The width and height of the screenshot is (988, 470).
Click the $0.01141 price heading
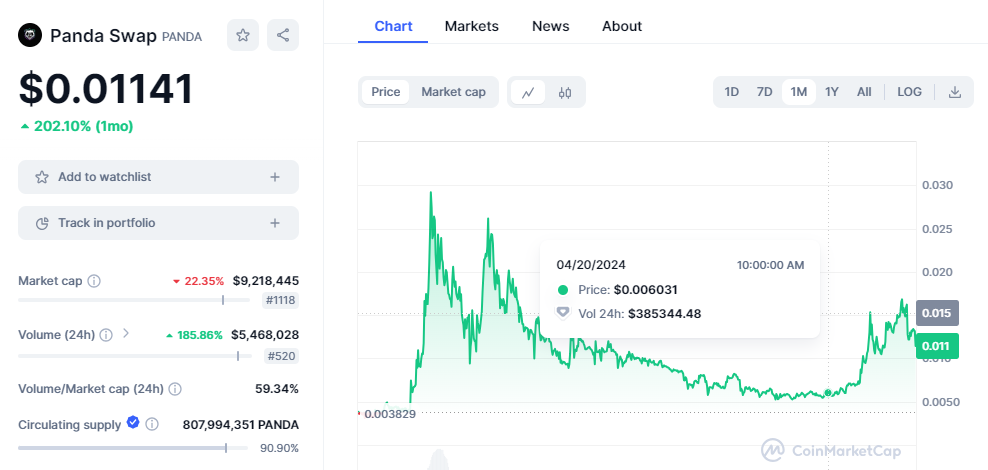tap(106, 89)
